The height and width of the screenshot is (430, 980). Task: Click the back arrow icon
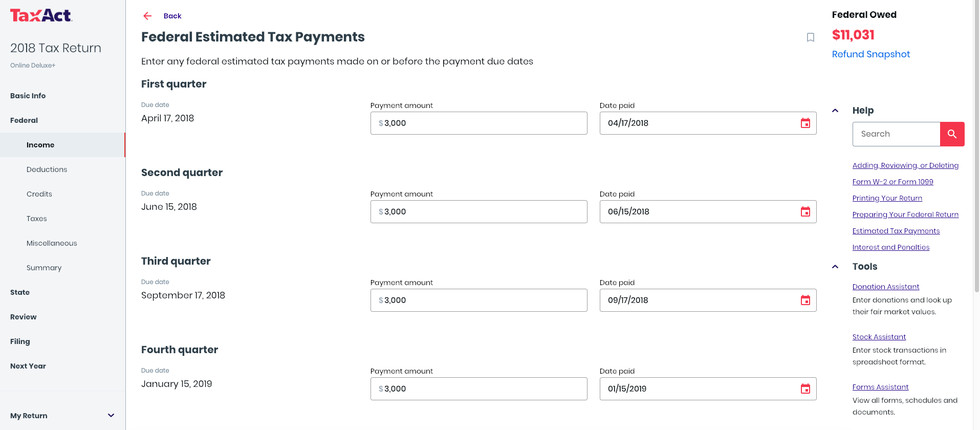(x=147, y=16)
